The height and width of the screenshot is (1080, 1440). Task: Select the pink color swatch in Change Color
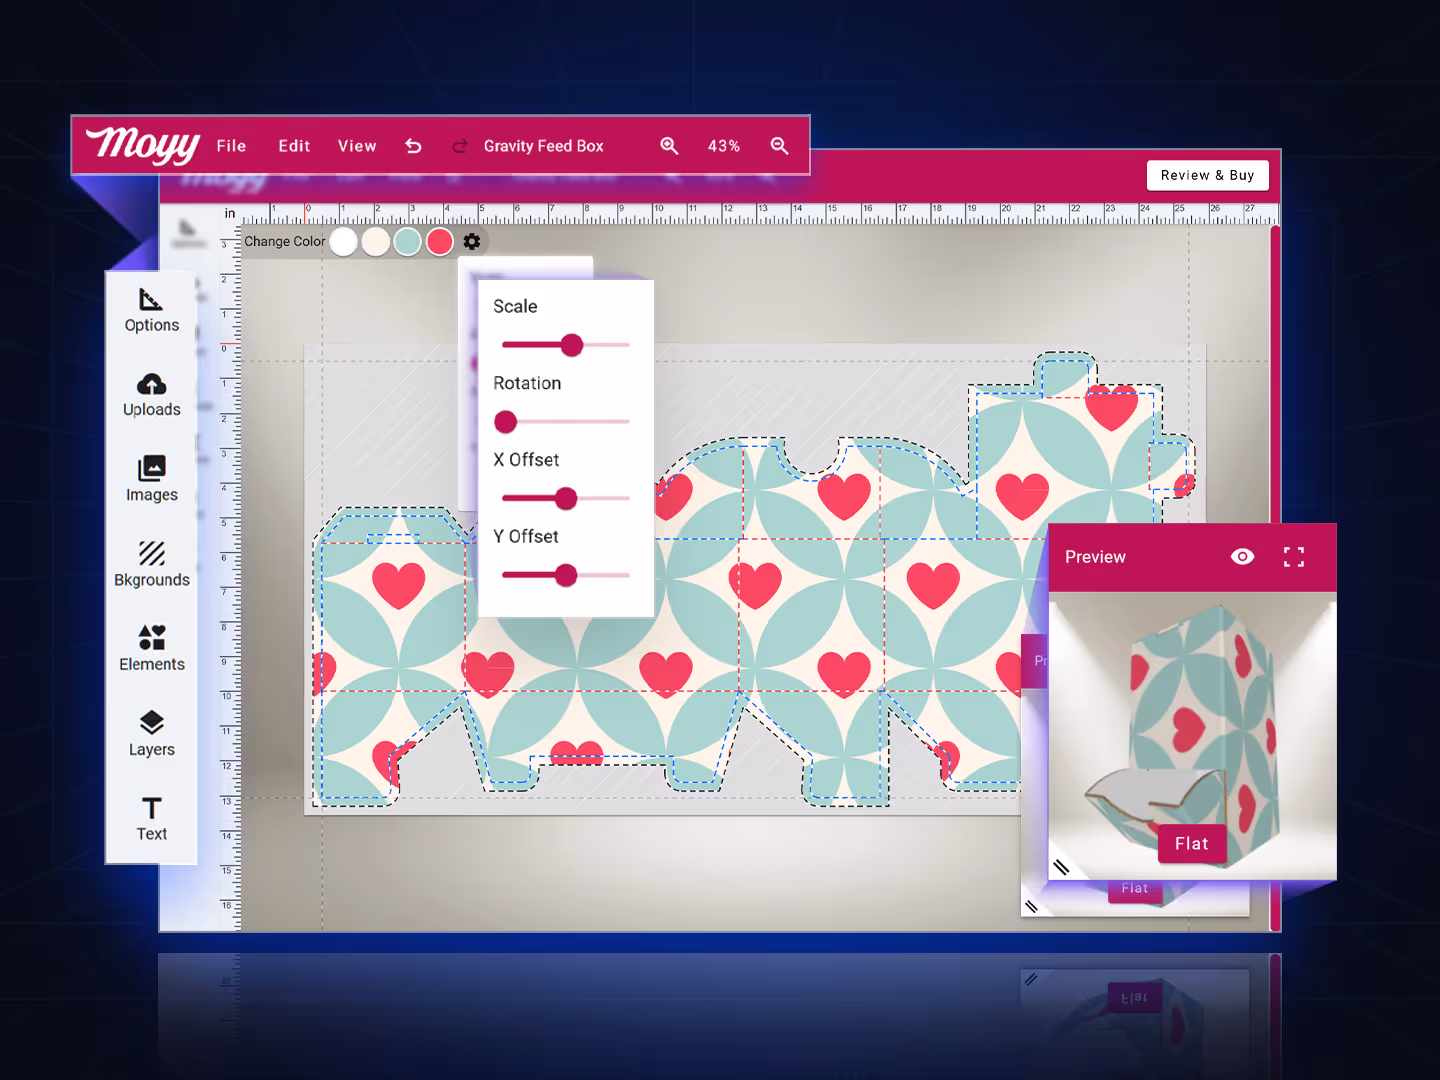[439, 241]
